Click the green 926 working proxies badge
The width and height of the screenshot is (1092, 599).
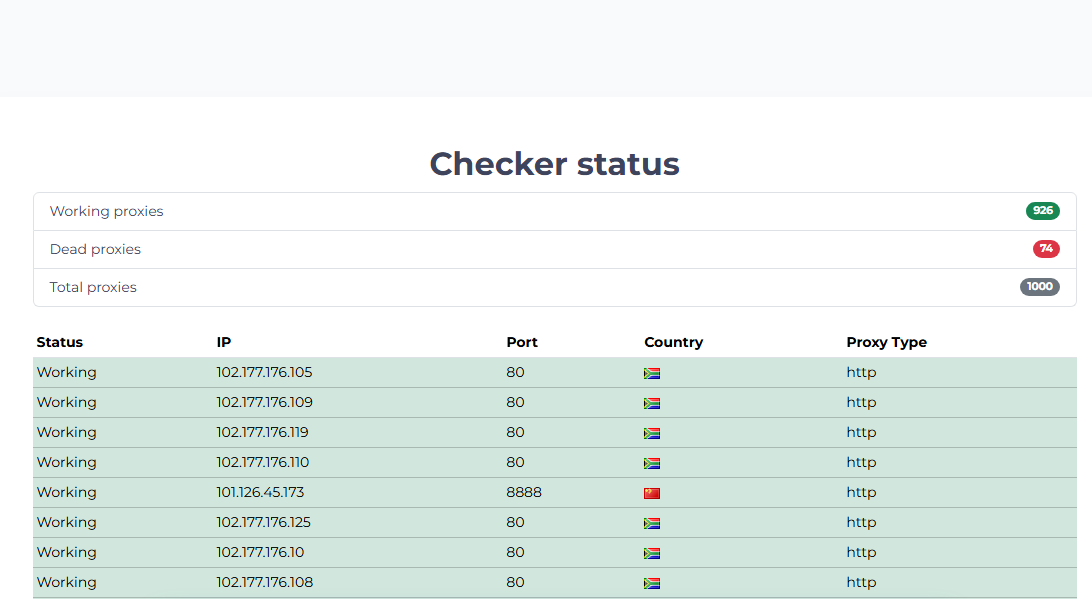coord(1042,211)
